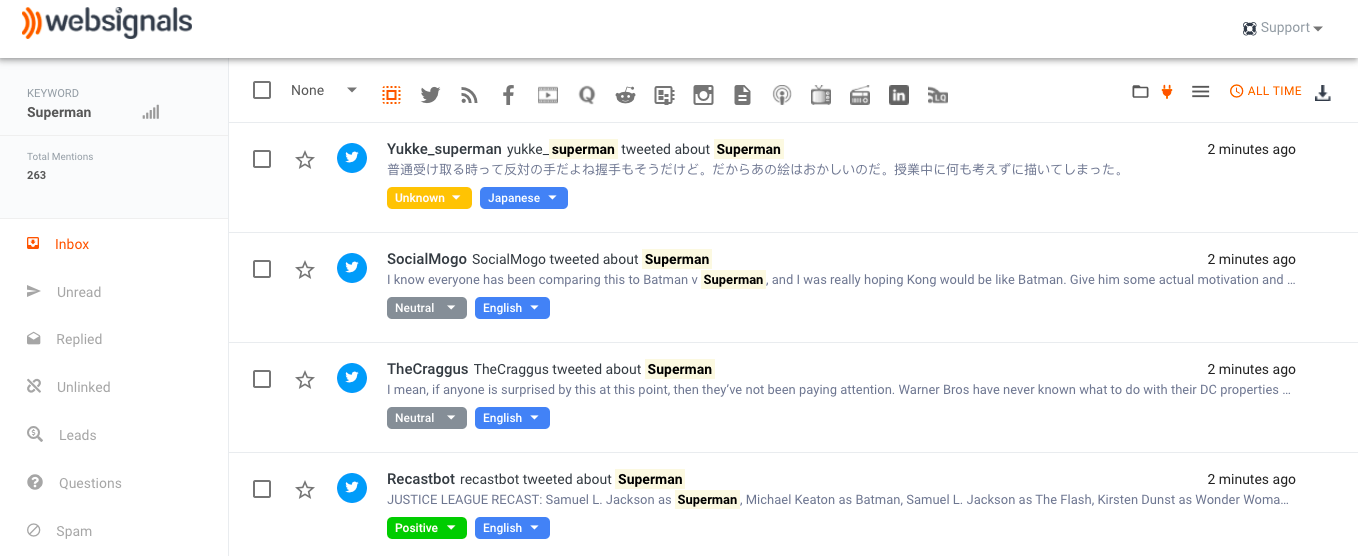Star the Yukke_superman mention
1358x556 pixels.
point(305,160)
